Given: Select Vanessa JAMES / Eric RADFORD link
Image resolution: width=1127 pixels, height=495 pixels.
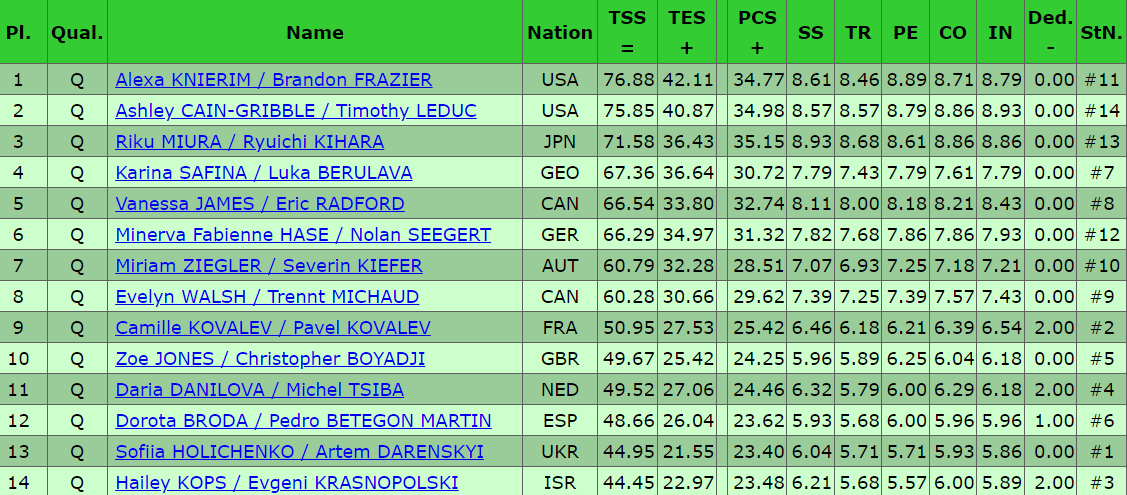Looking at the screenshot, I should coord(260,204).
